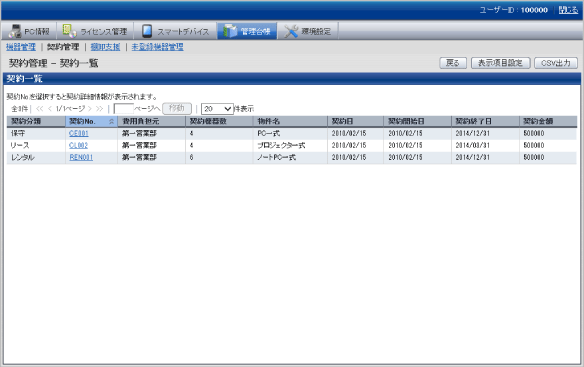Toggle sort arrow on 契約No. column
The image size is (584, 367).
tap(111, 121)
